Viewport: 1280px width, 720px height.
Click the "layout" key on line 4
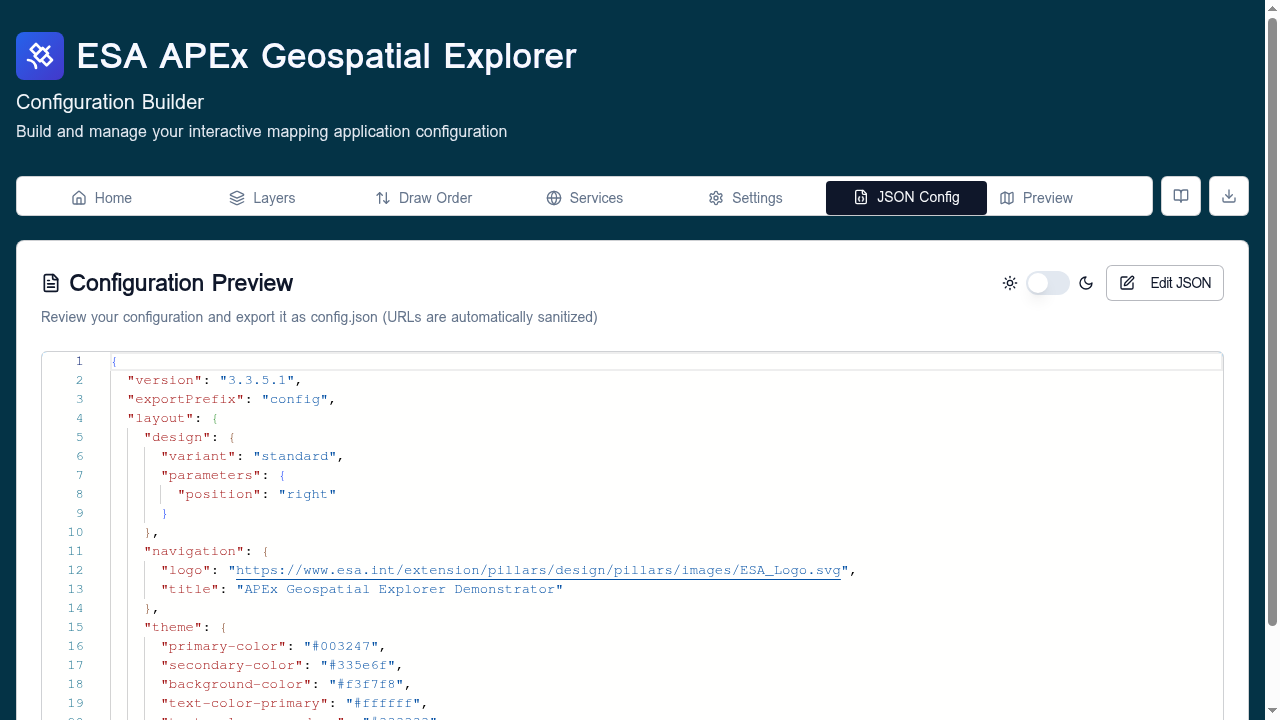coord(161,418)
